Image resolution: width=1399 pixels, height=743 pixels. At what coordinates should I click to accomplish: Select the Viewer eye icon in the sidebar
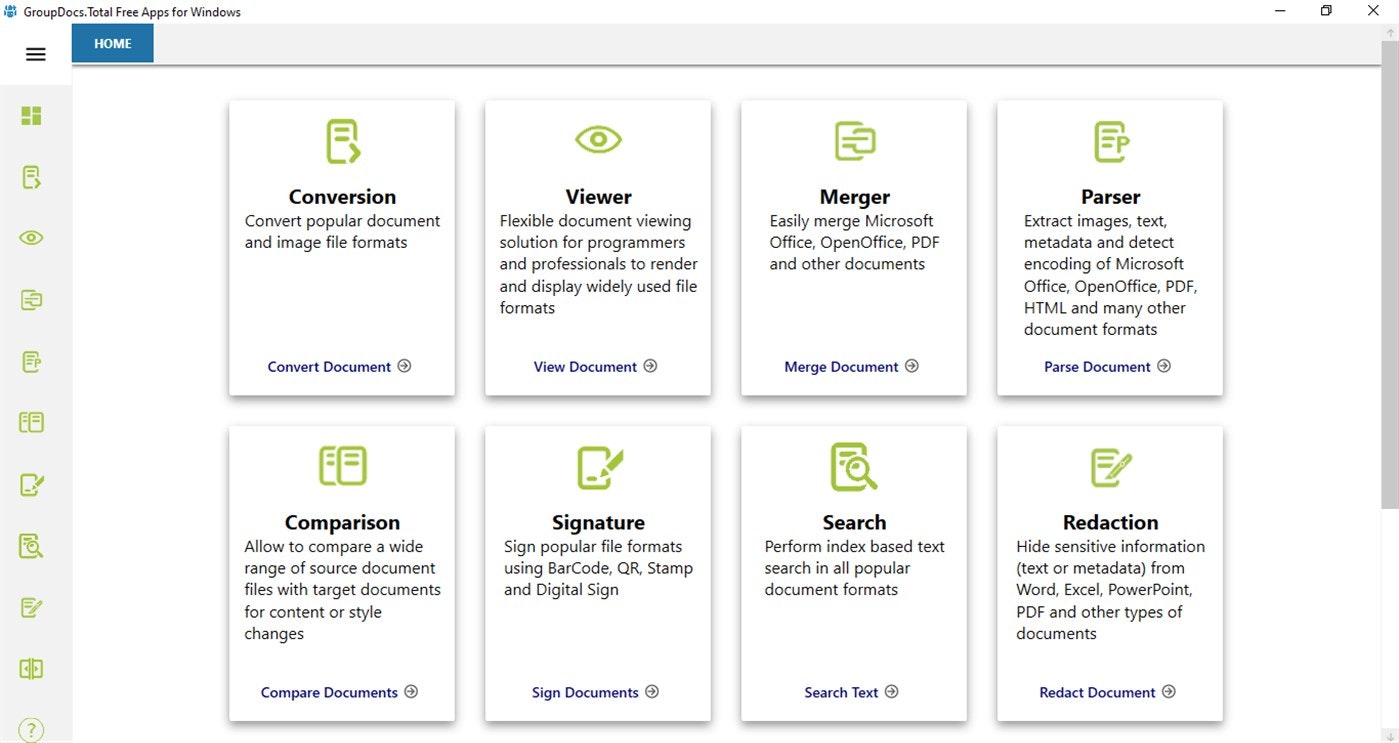(x=31, y=237)
